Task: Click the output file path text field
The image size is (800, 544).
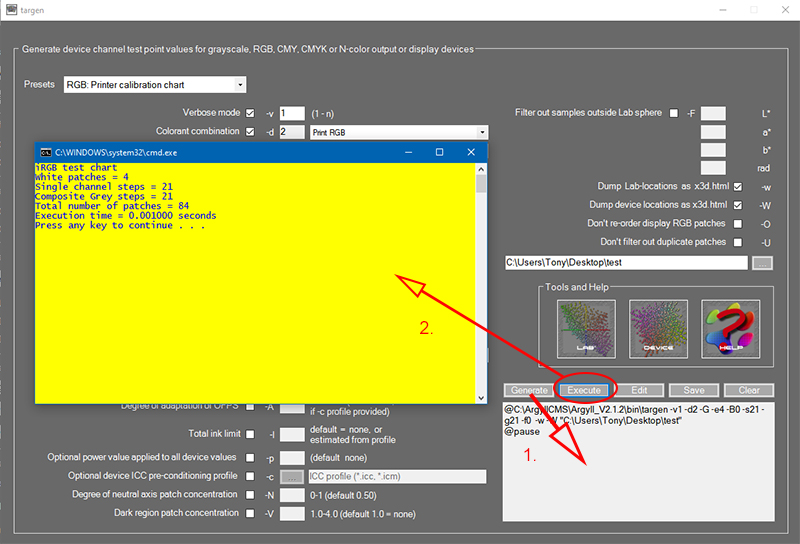Action: point(627,263)
